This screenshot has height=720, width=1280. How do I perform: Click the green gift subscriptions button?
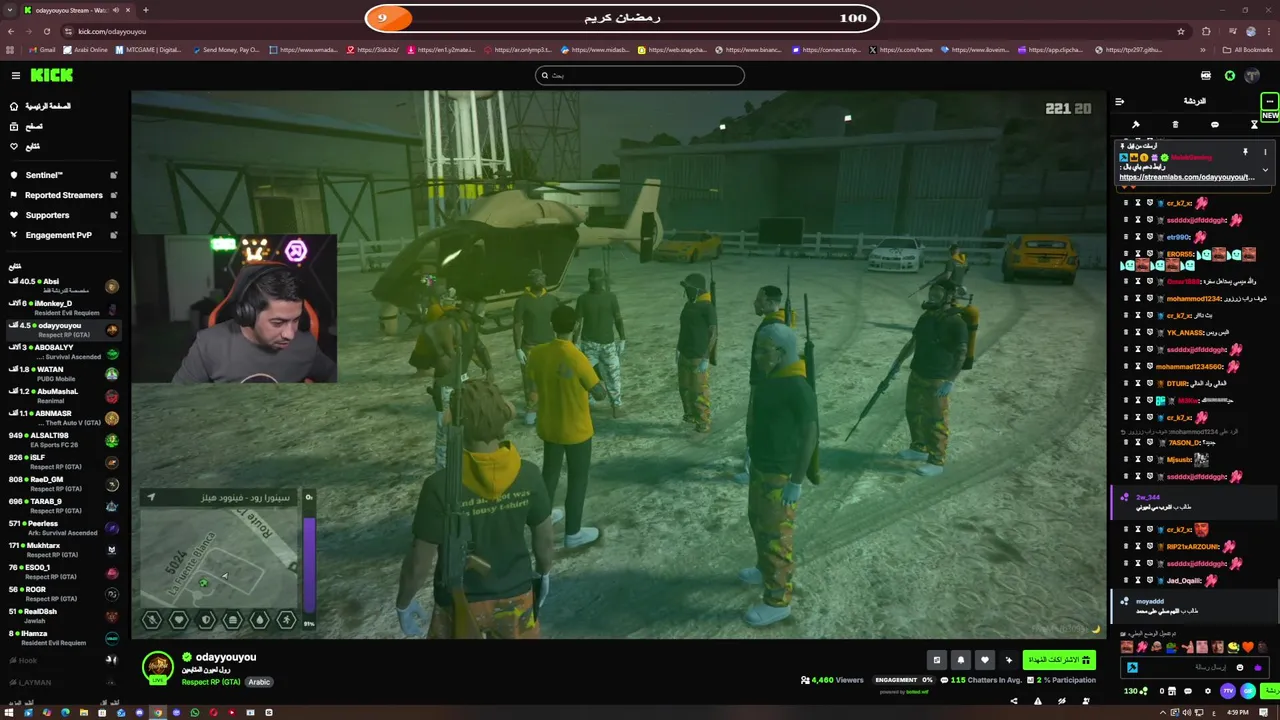(1059, 660)
